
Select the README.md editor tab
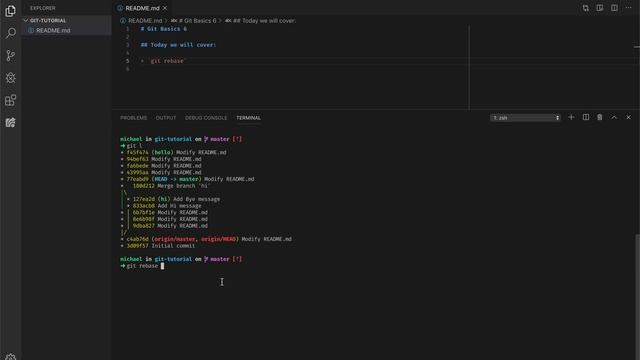tap(142, 8)
